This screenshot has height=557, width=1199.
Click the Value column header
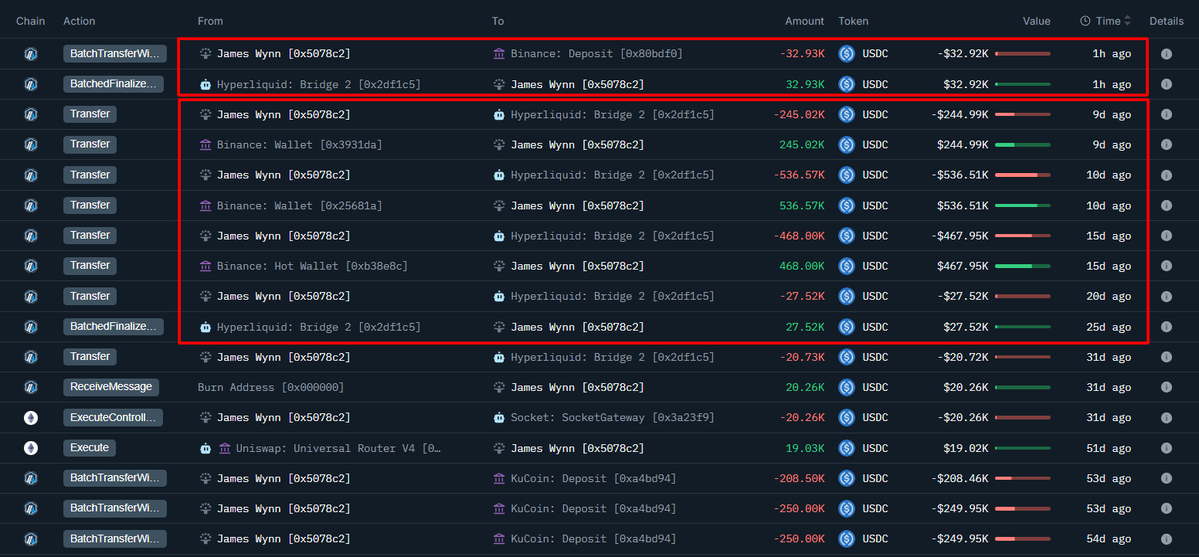(1036, 21)
